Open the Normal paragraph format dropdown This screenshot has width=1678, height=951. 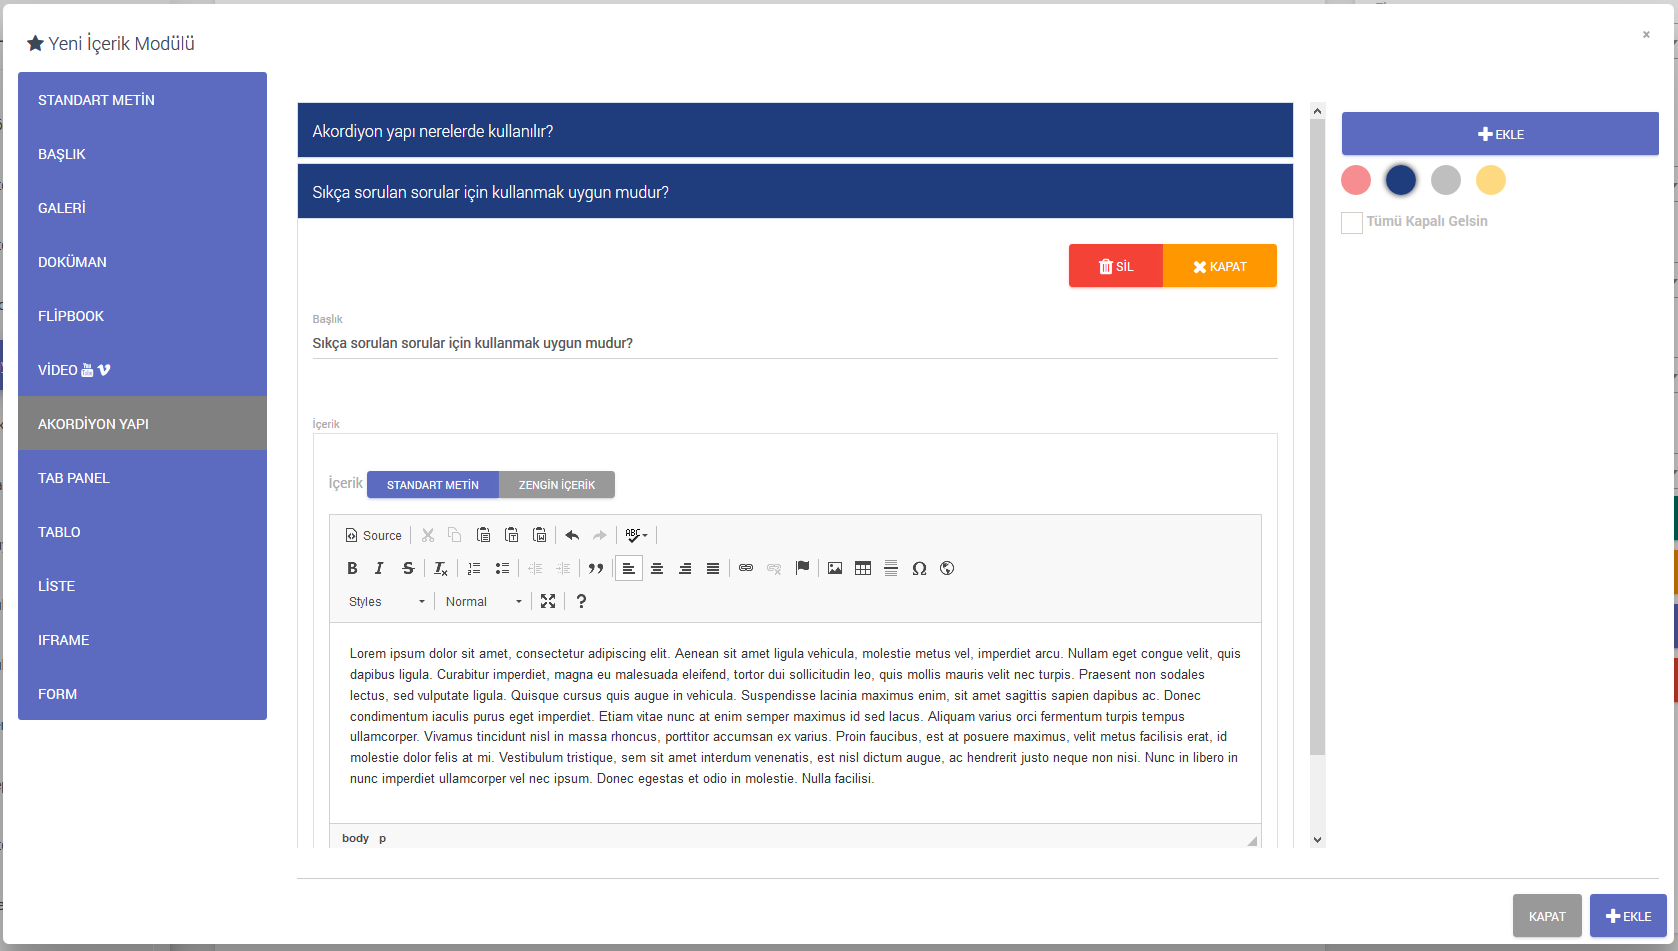click(x=483, y=601)
